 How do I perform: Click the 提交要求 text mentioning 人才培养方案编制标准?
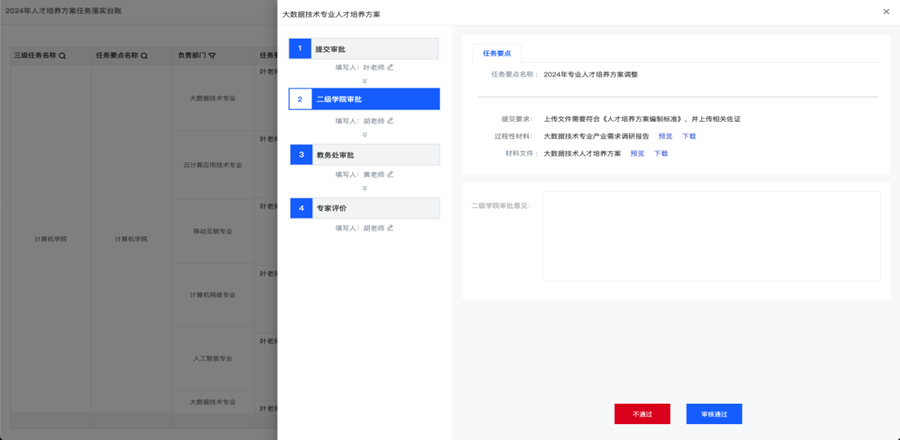click(642, 119)
